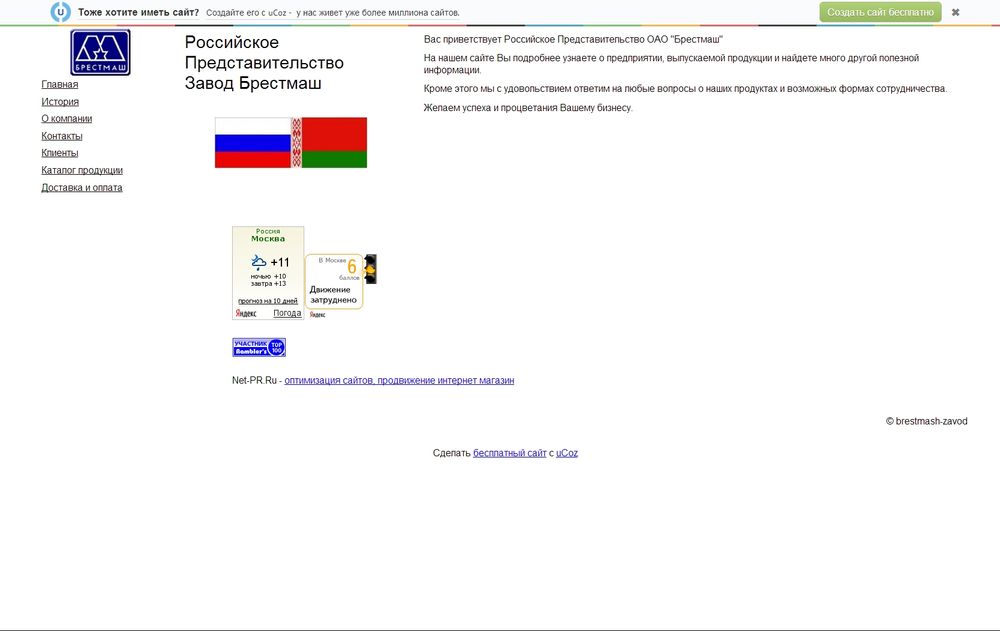The height and width of the screenshot is (631, 1000).
Task: Click the 'Яндекс' logo in weather widget
Action: click(x=246, y=313)
